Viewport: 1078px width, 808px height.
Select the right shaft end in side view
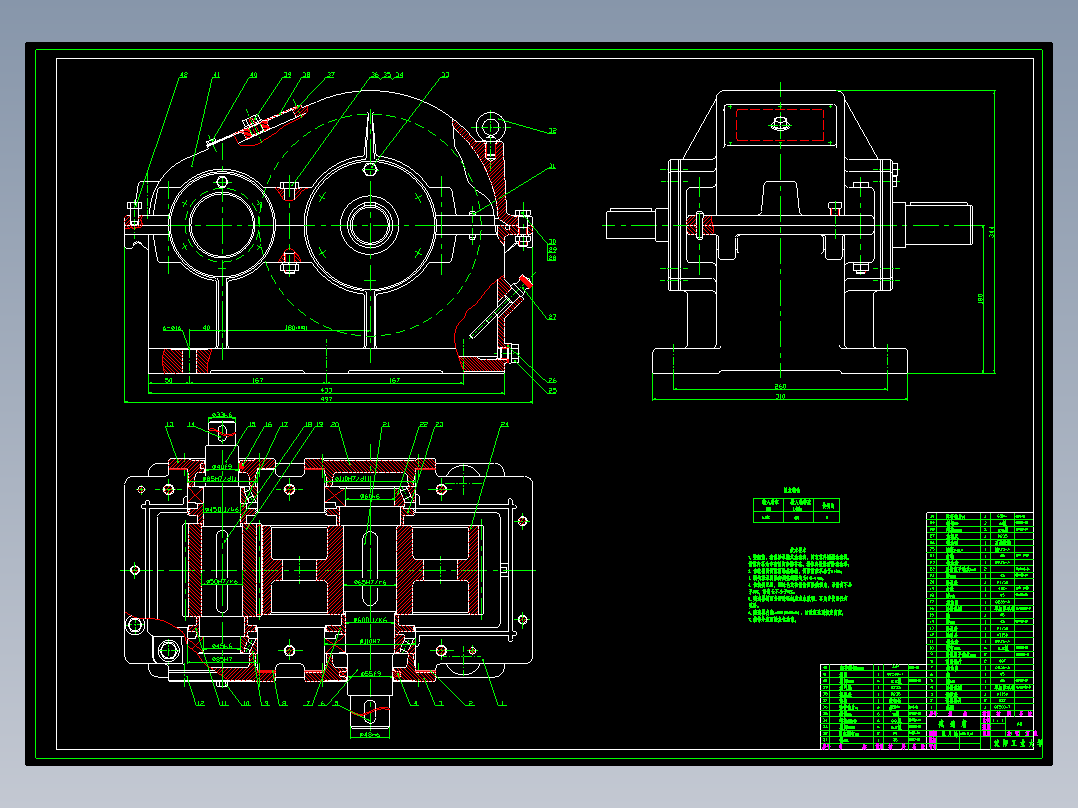[938, 223]
